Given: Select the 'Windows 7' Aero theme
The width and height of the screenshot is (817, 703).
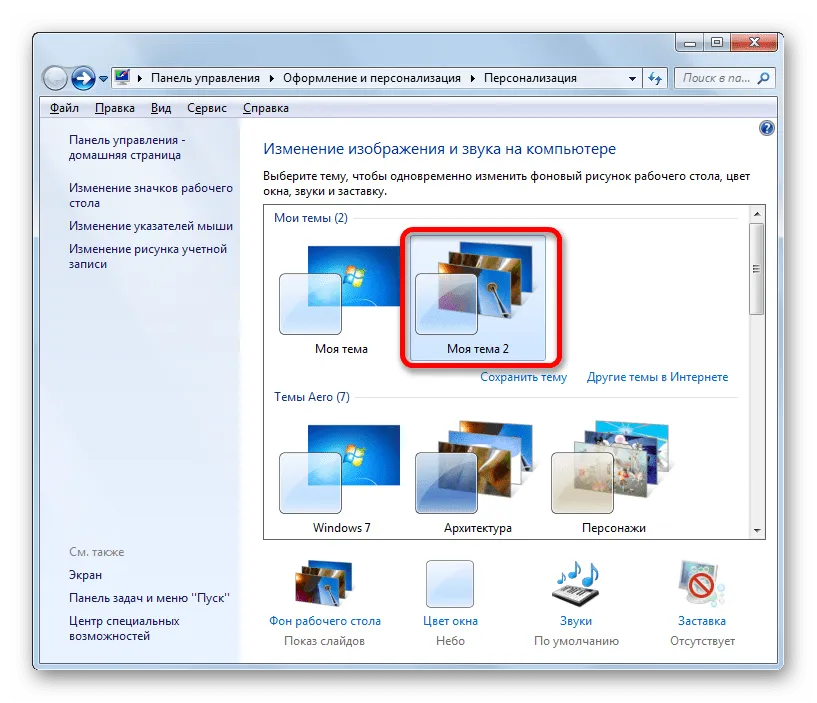Looking at the screenshot, I should (x=341, y=476).
